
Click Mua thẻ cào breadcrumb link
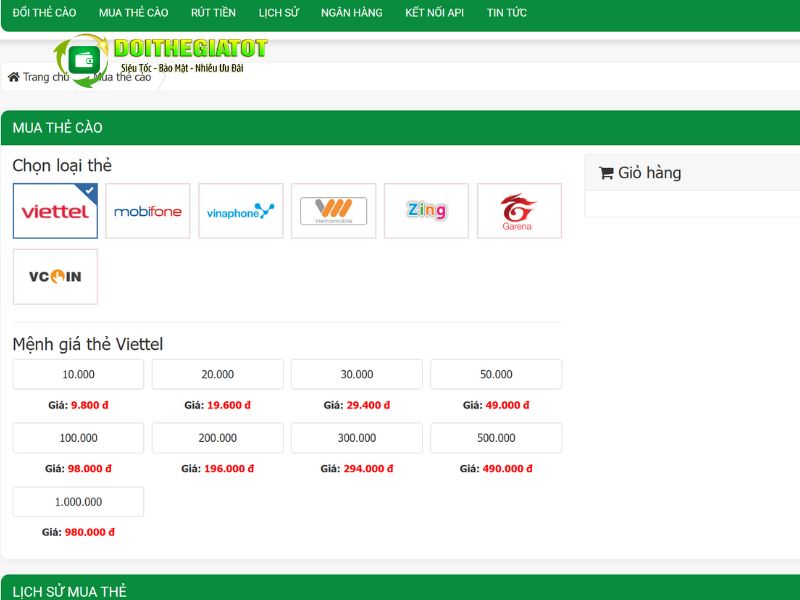(122, 77)
